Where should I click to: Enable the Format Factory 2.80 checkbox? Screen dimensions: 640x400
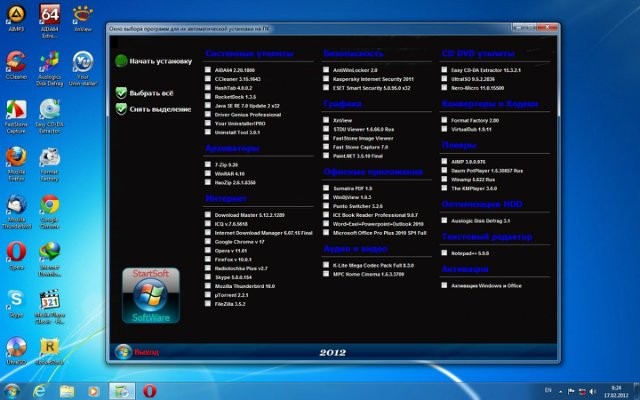444,120
